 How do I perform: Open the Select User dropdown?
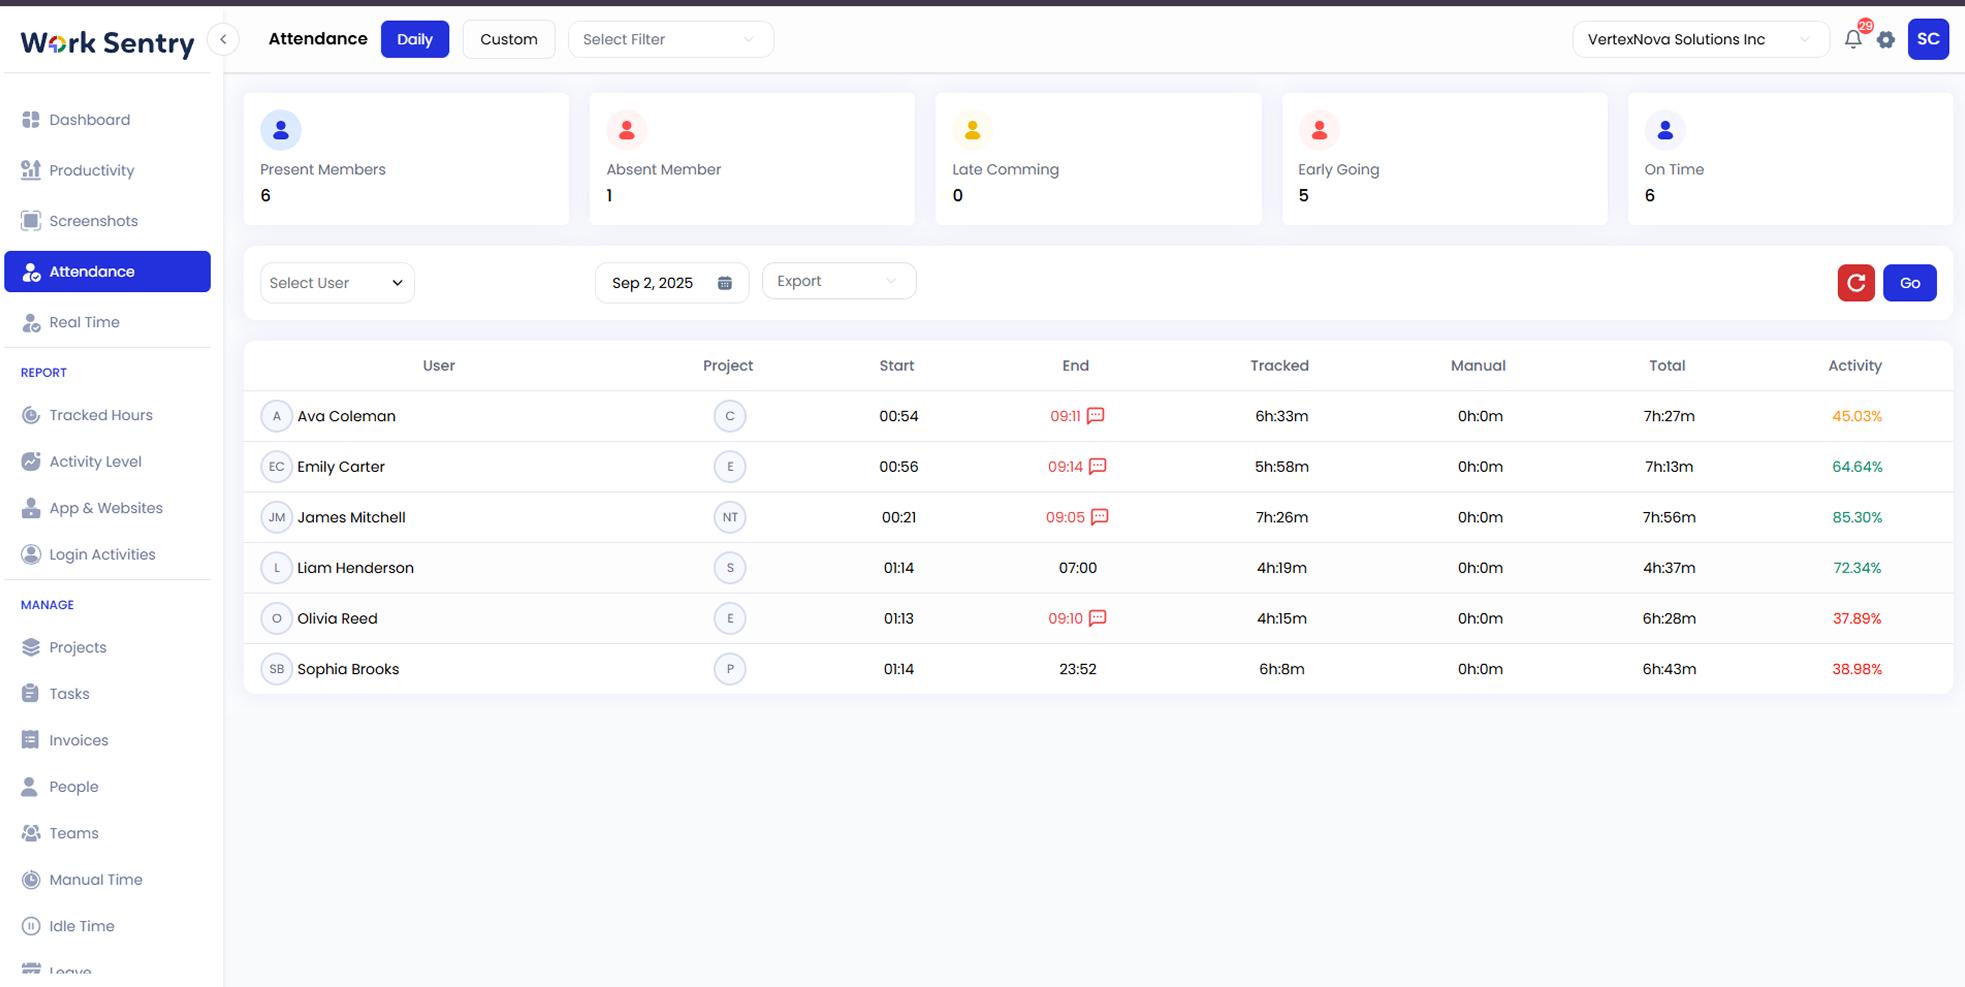[x=337, y=283]
